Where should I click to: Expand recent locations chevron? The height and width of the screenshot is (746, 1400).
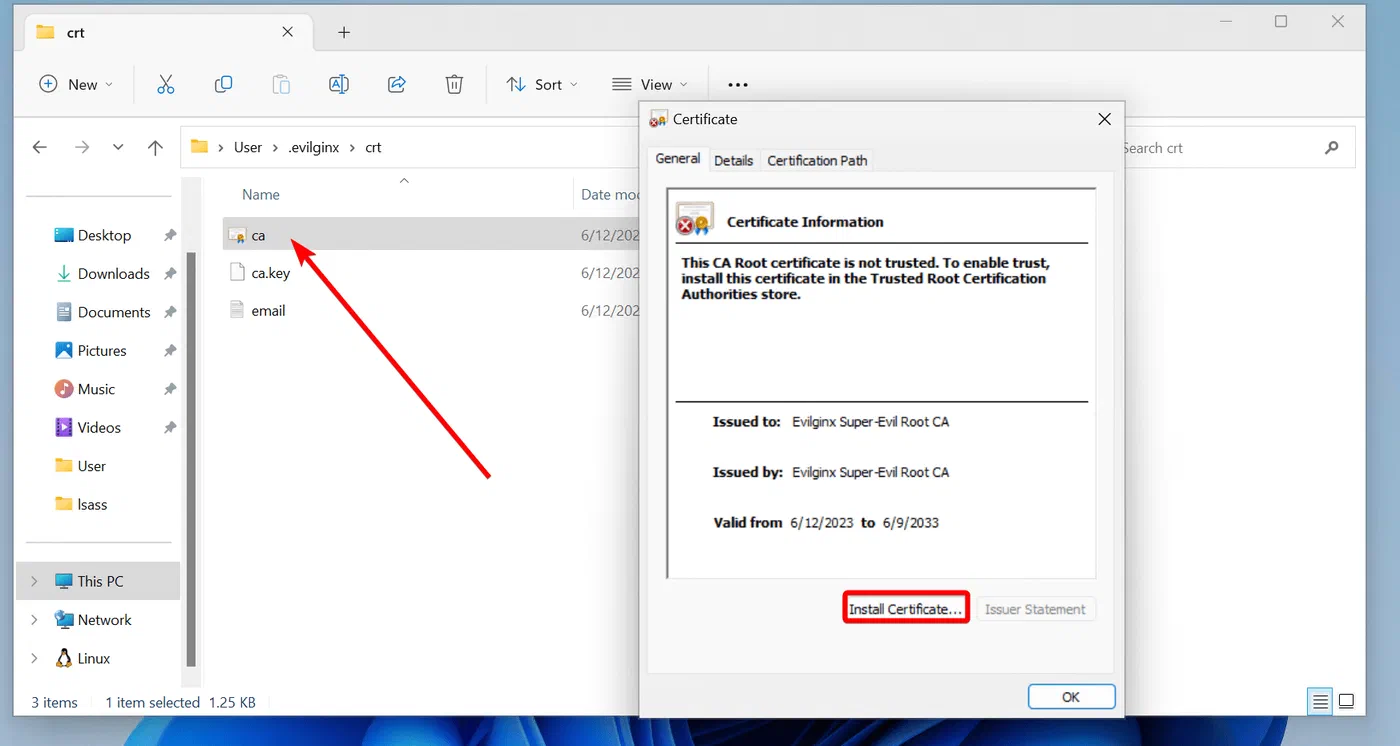pos(118,147)
